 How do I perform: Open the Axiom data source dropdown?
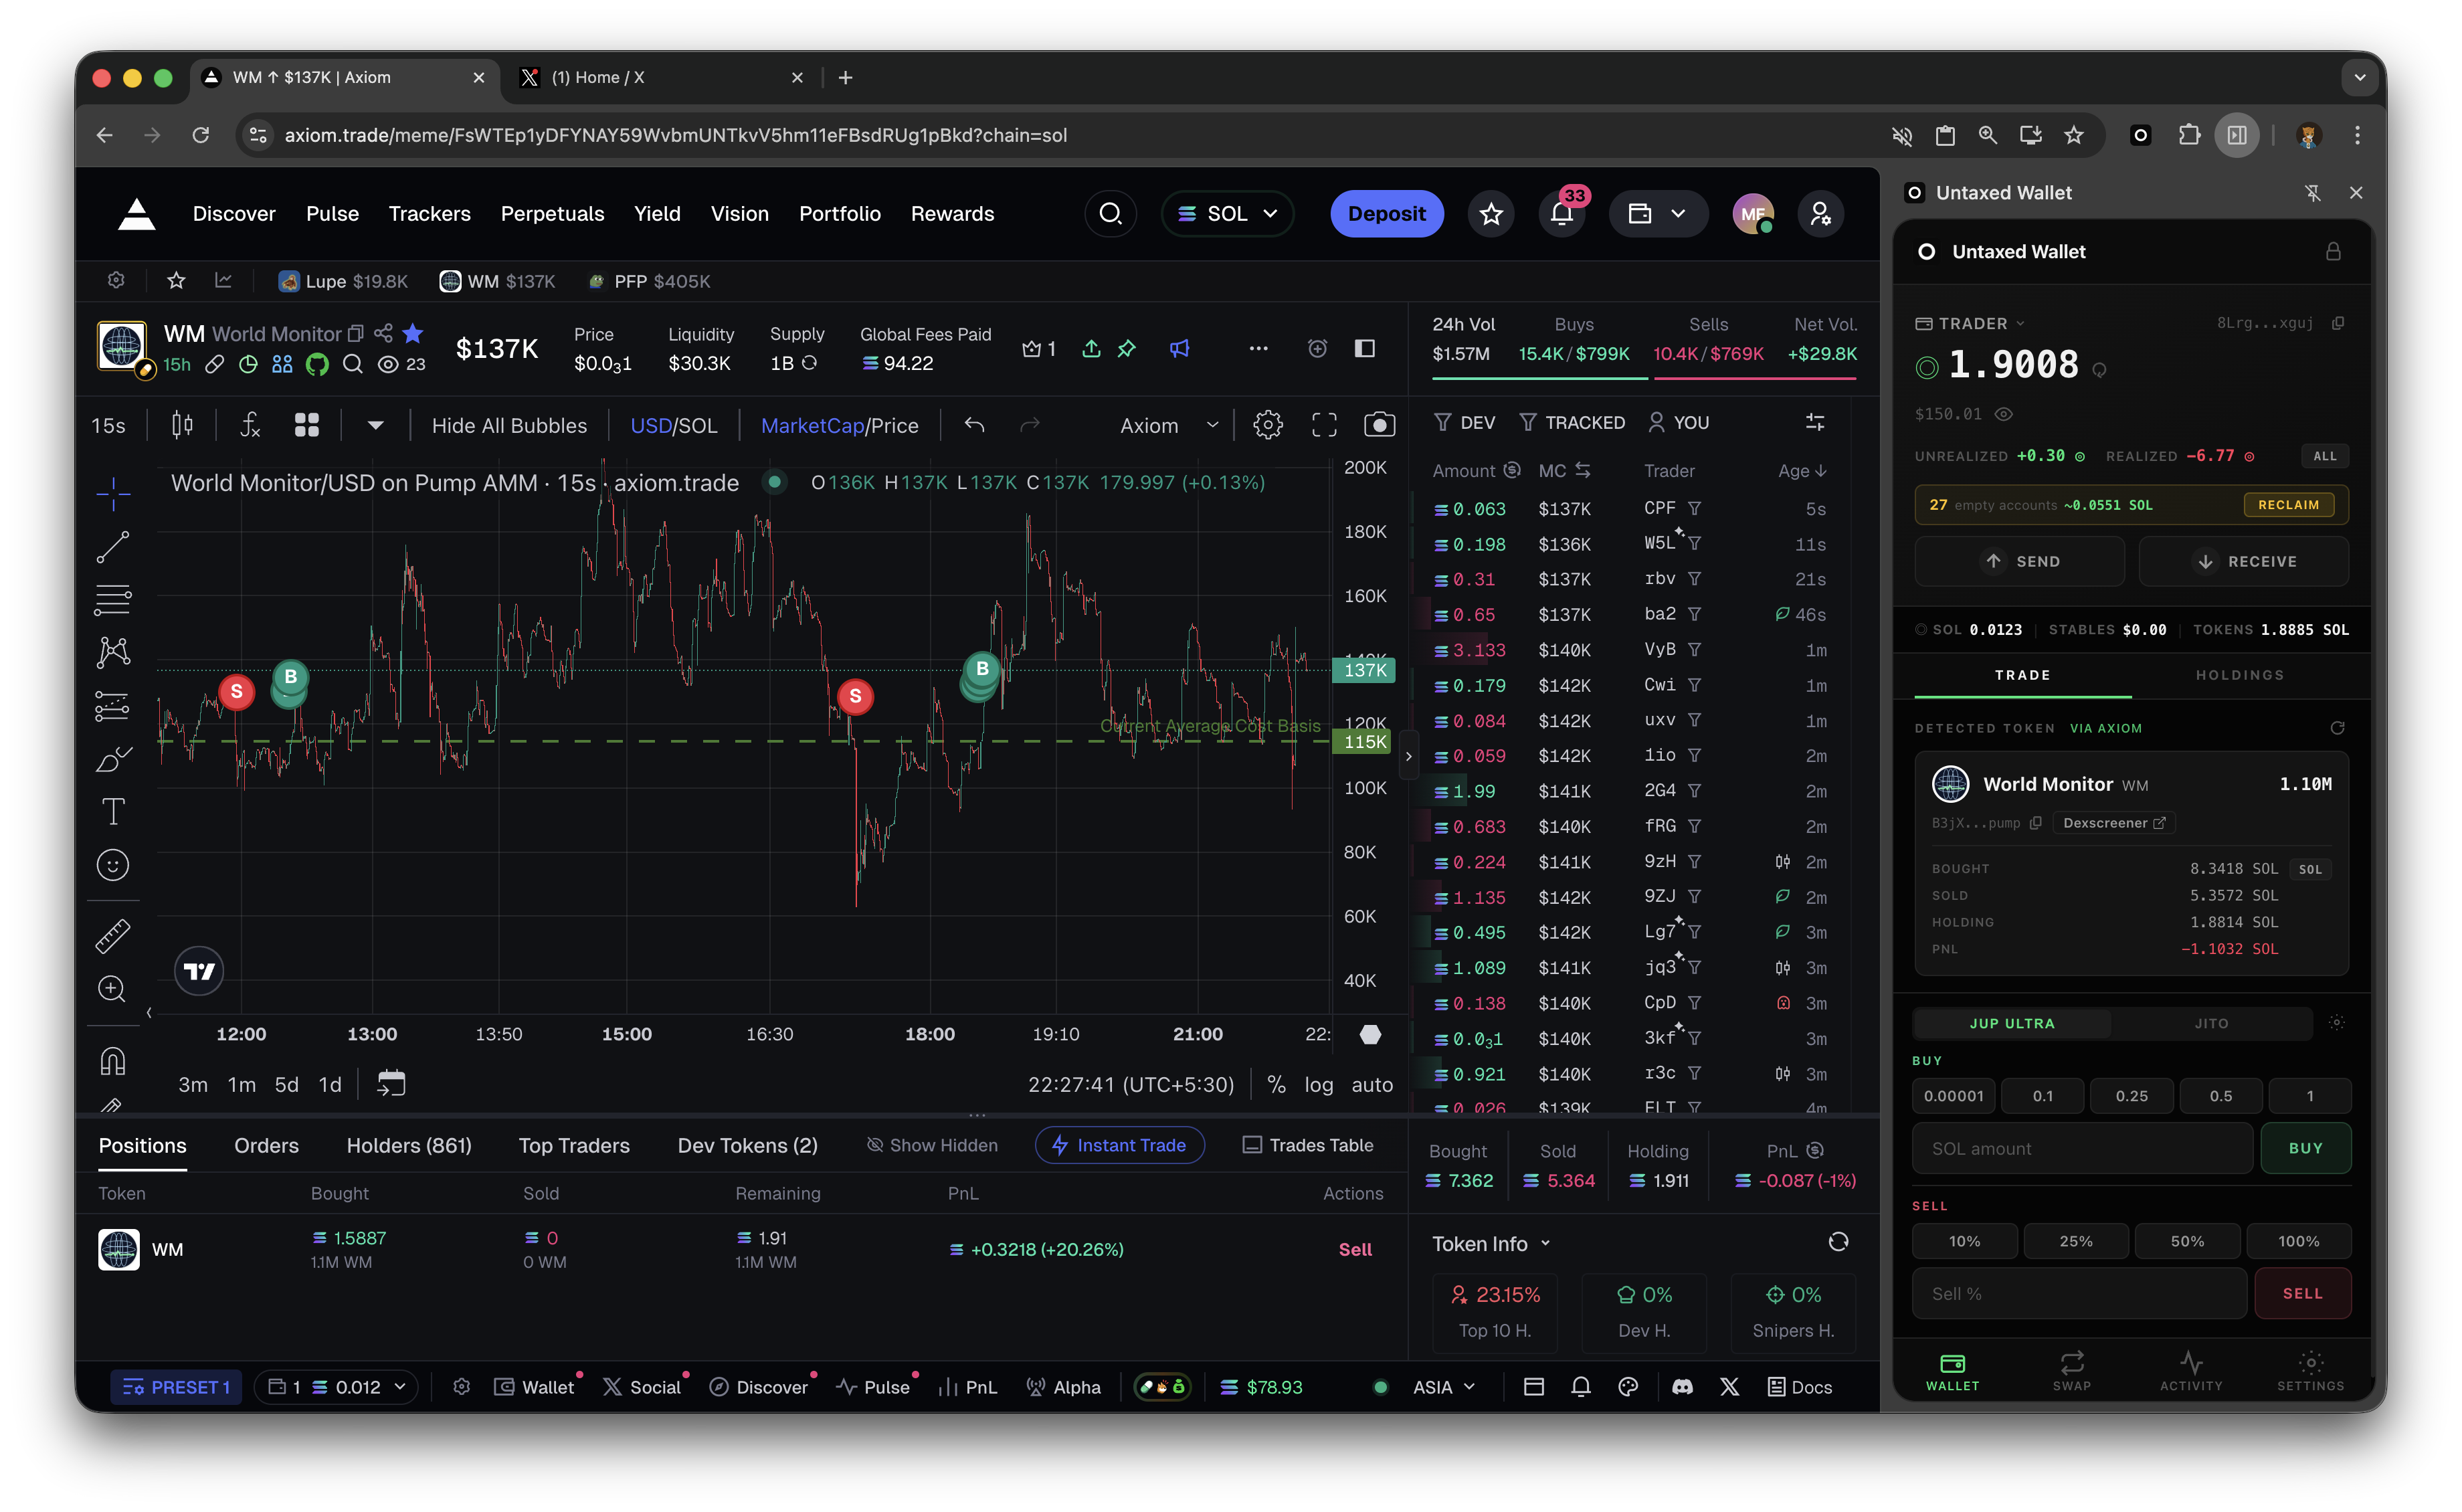1165,424
